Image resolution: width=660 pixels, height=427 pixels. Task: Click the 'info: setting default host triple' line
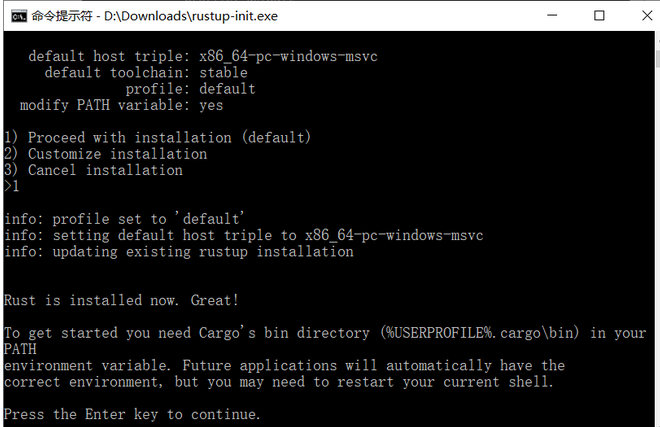click(243, 235)
